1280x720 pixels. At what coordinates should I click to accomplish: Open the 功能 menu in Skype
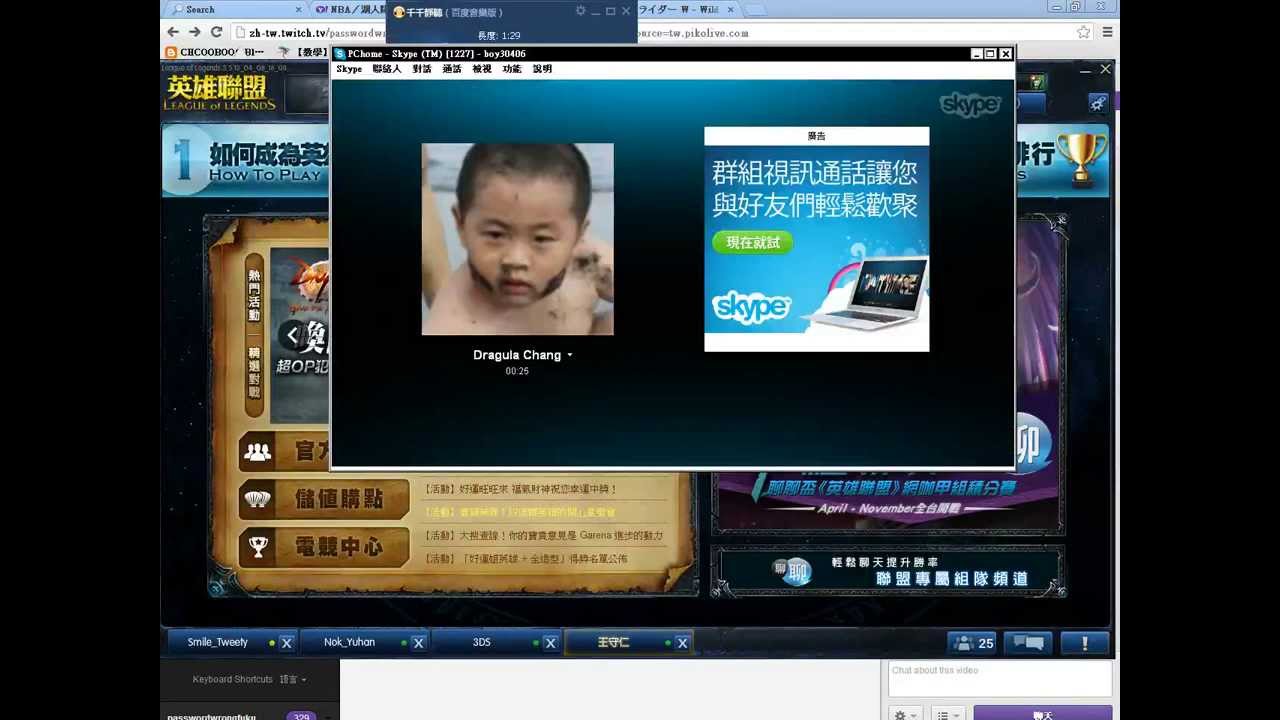[512, 69]
